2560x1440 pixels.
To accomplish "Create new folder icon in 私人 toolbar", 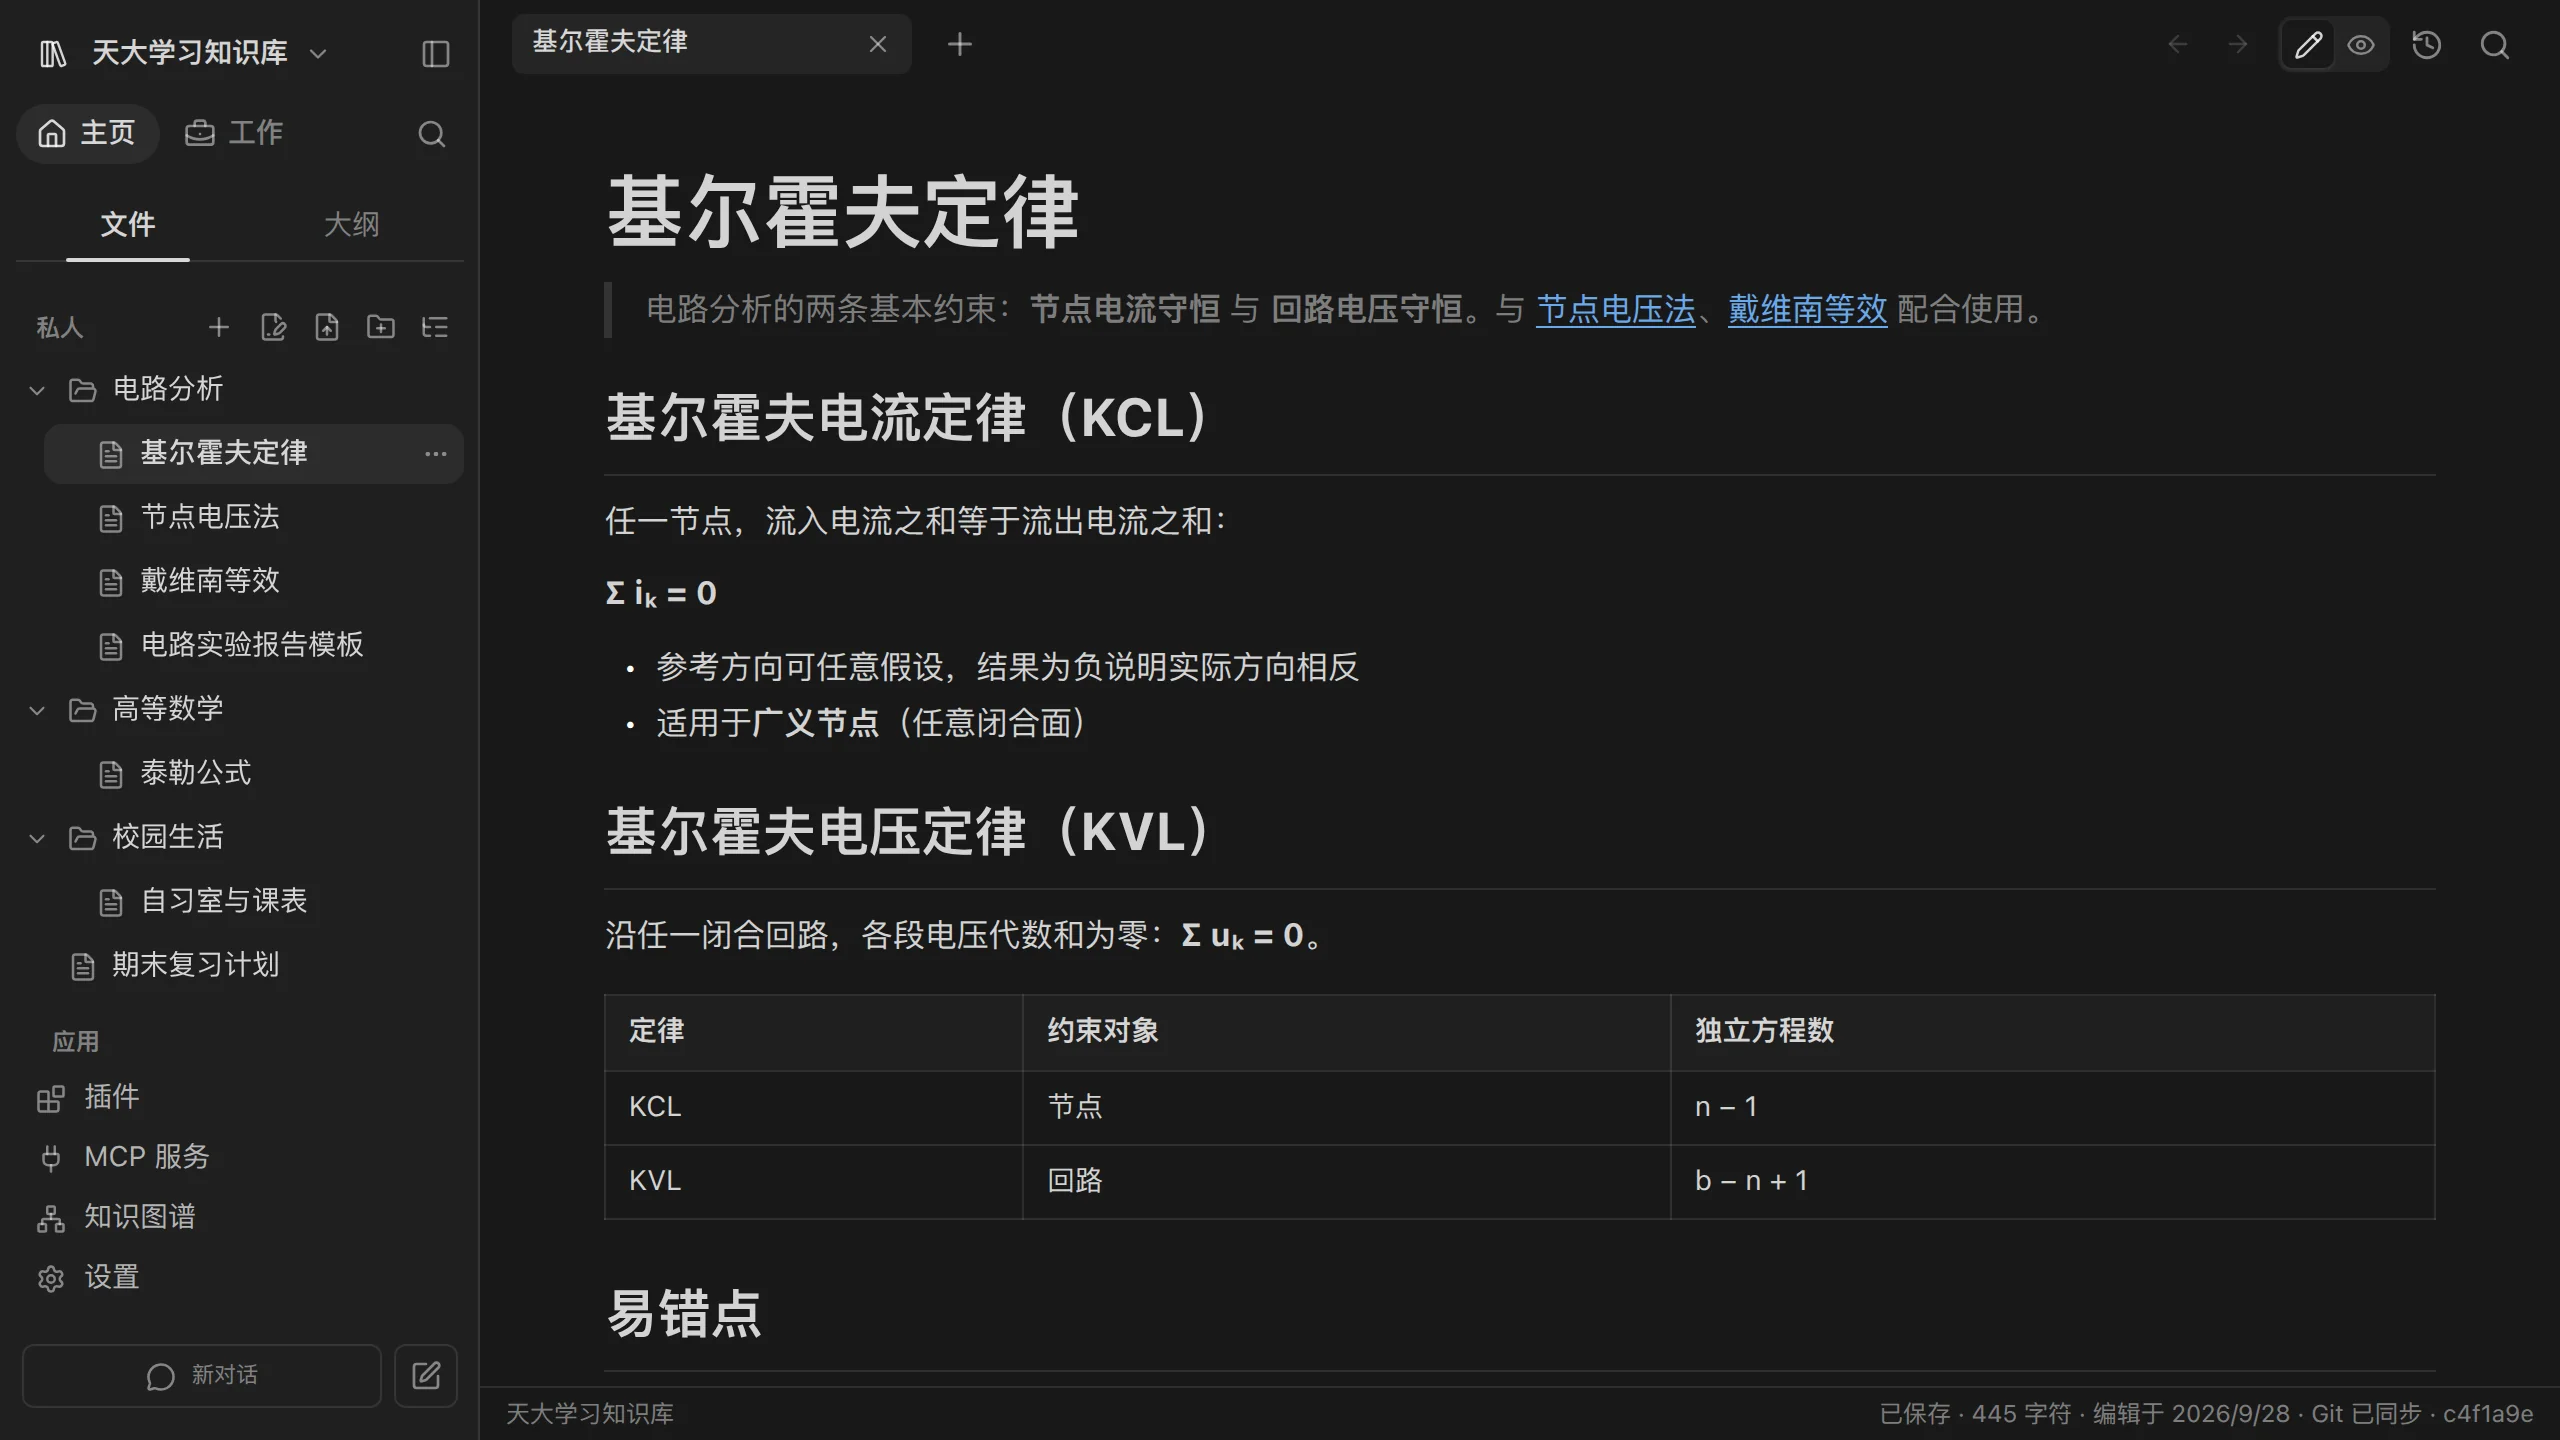I will pos(381,327).
